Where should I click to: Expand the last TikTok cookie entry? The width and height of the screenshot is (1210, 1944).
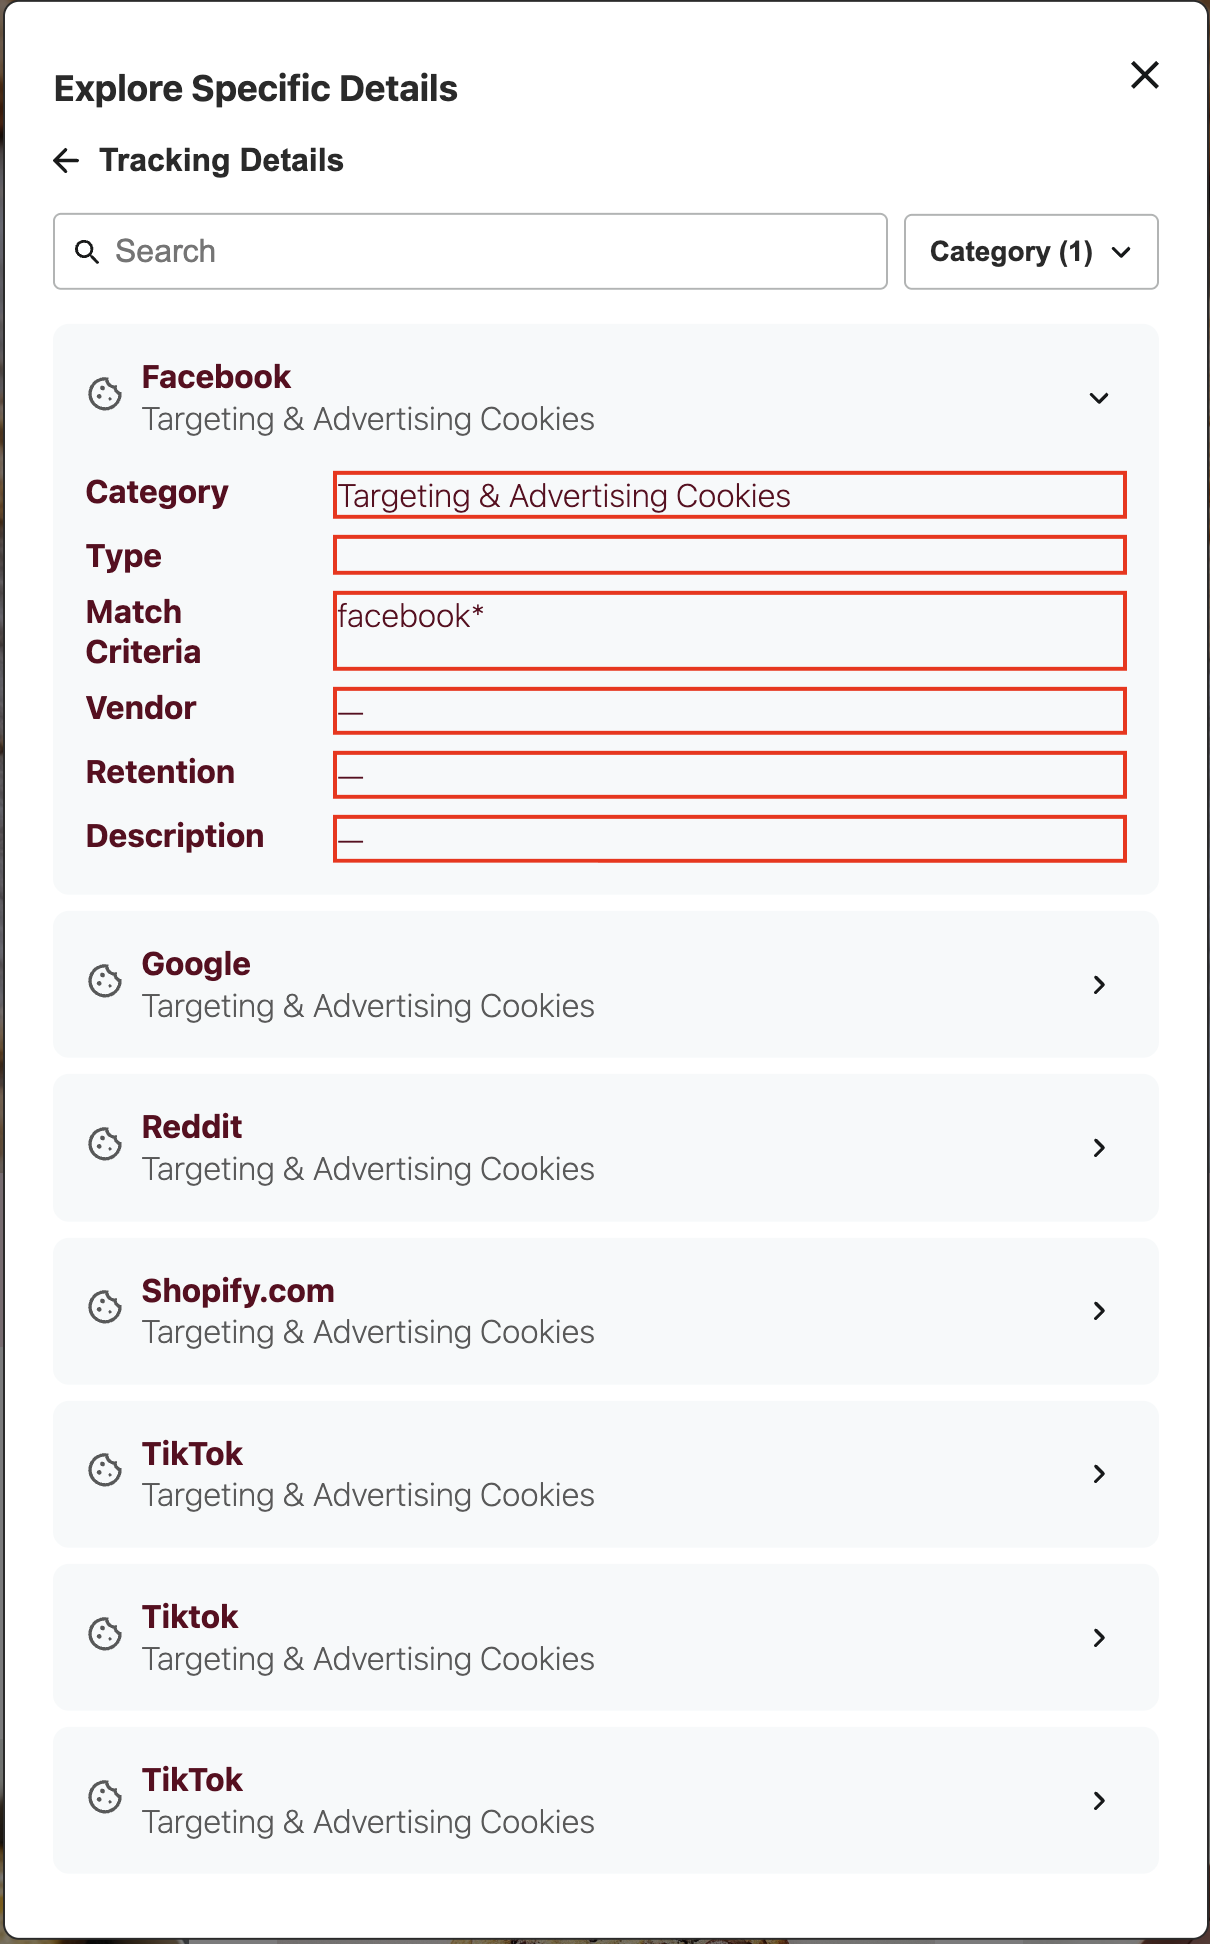[x=1099, y=1799]
